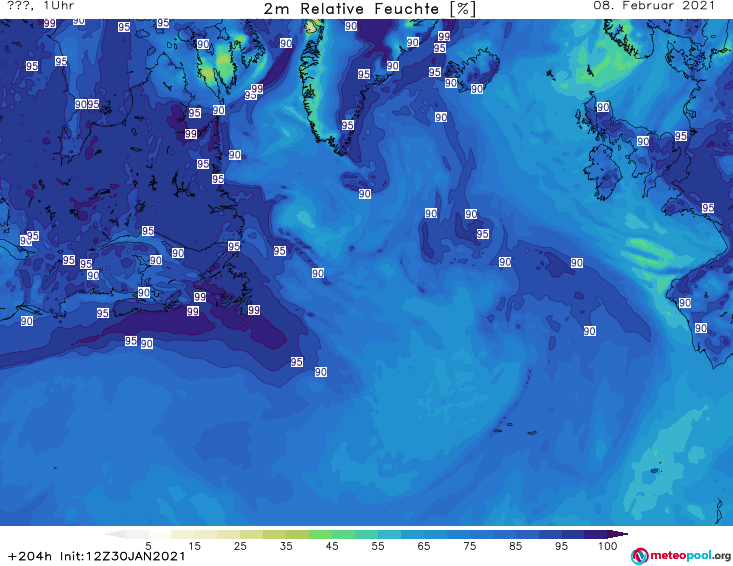The height and width of the screenshot is (566, 733).
Task: Click legend value 55 on the color scale
Action: (378, 546)
